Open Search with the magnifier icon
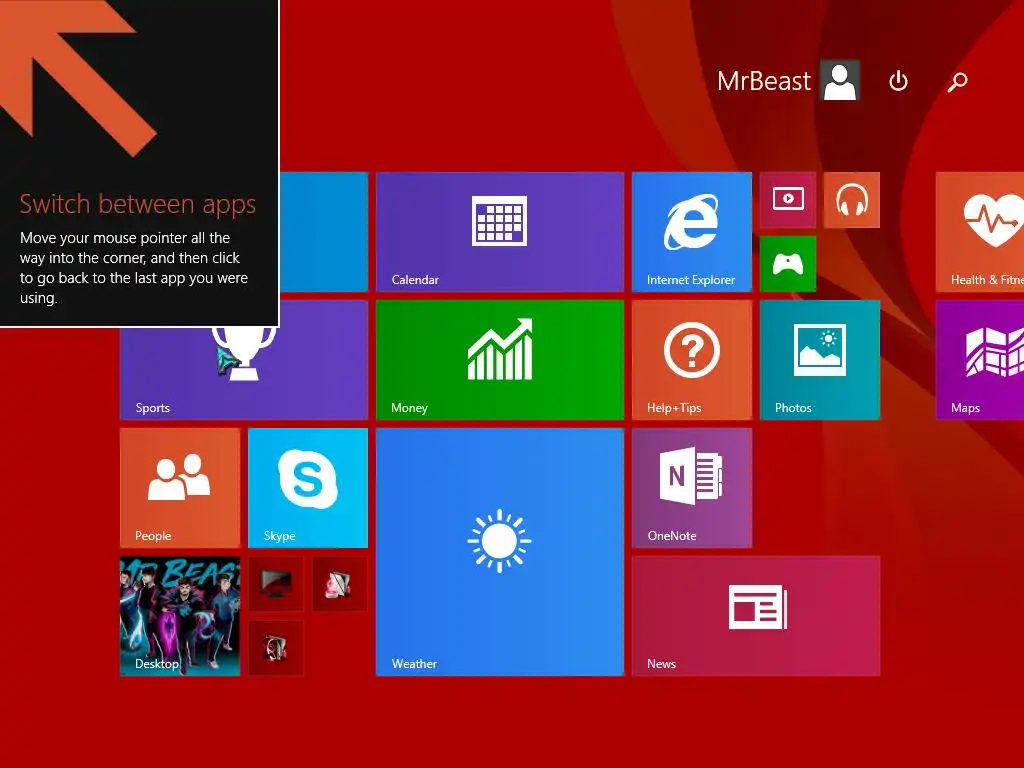 coord(957,82)
